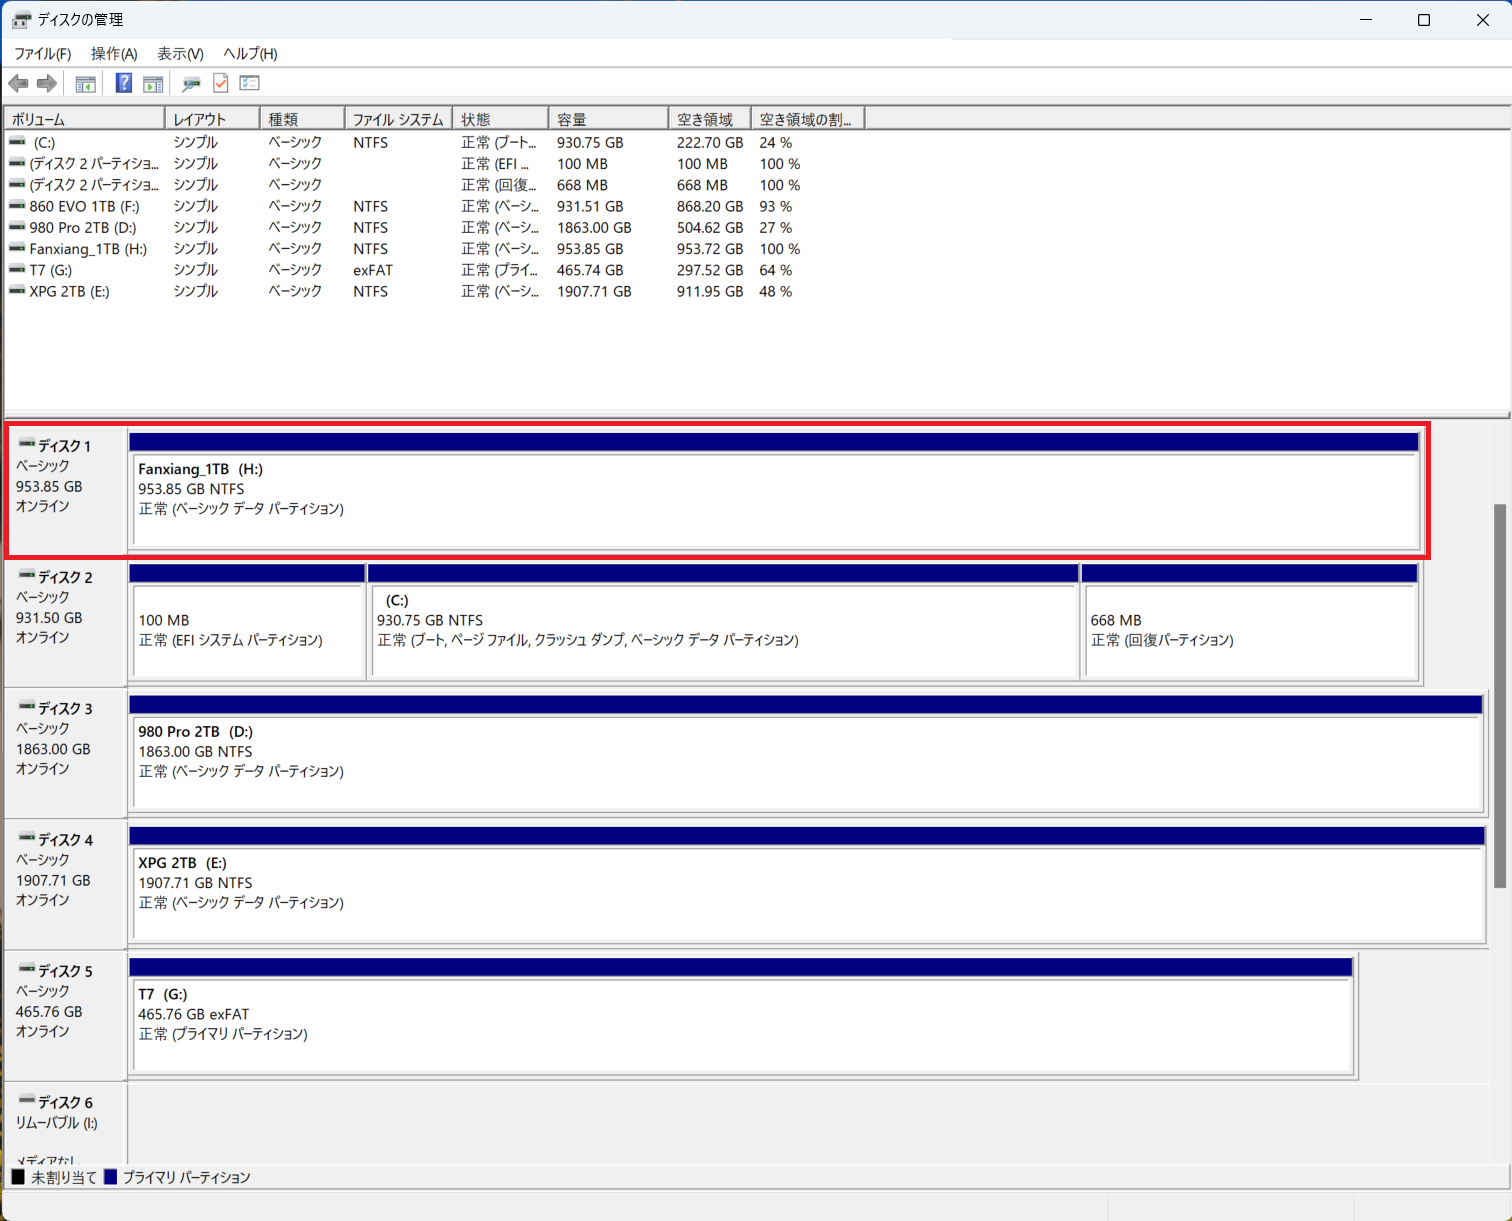Viewport: 1512px width, 1221px height.
Task: Sort by the 空き領域 column header
Action: pos(710,119)
